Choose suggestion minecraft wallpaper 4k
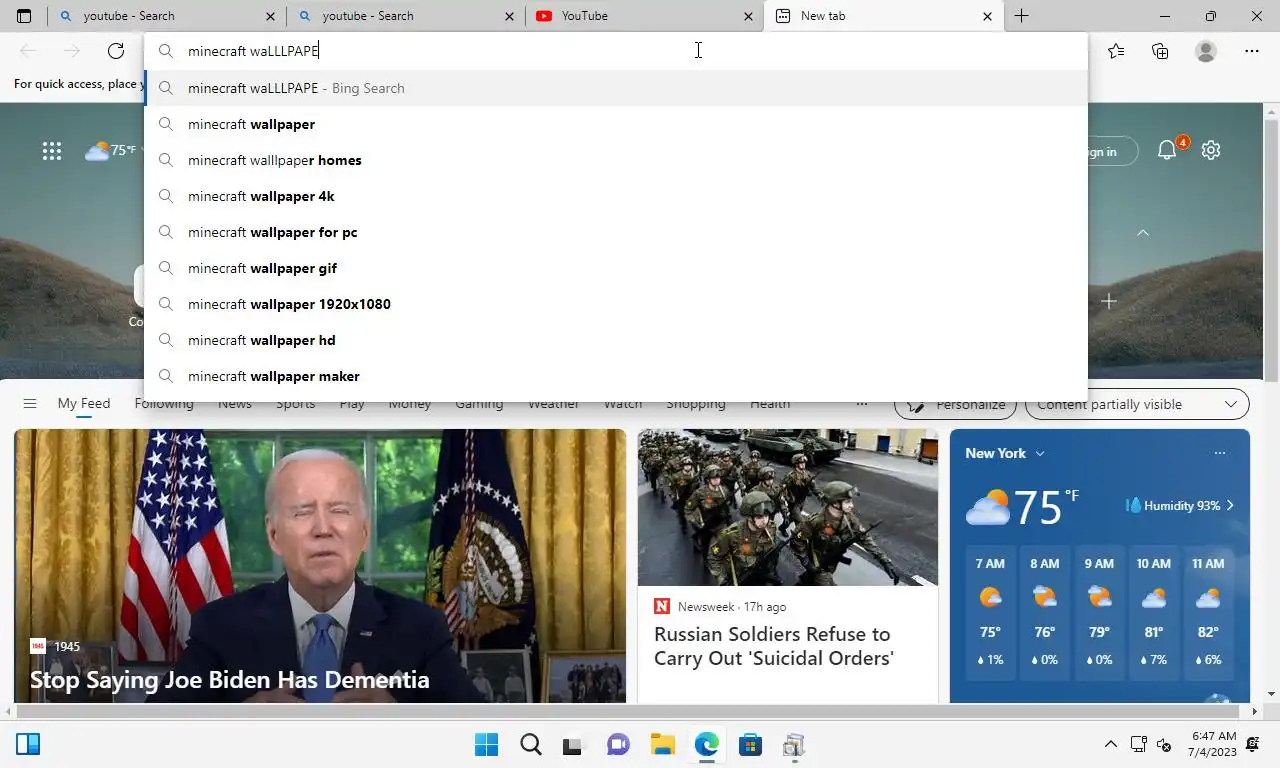The width and height of the screenshot is (1280, 768). (616, 196)
